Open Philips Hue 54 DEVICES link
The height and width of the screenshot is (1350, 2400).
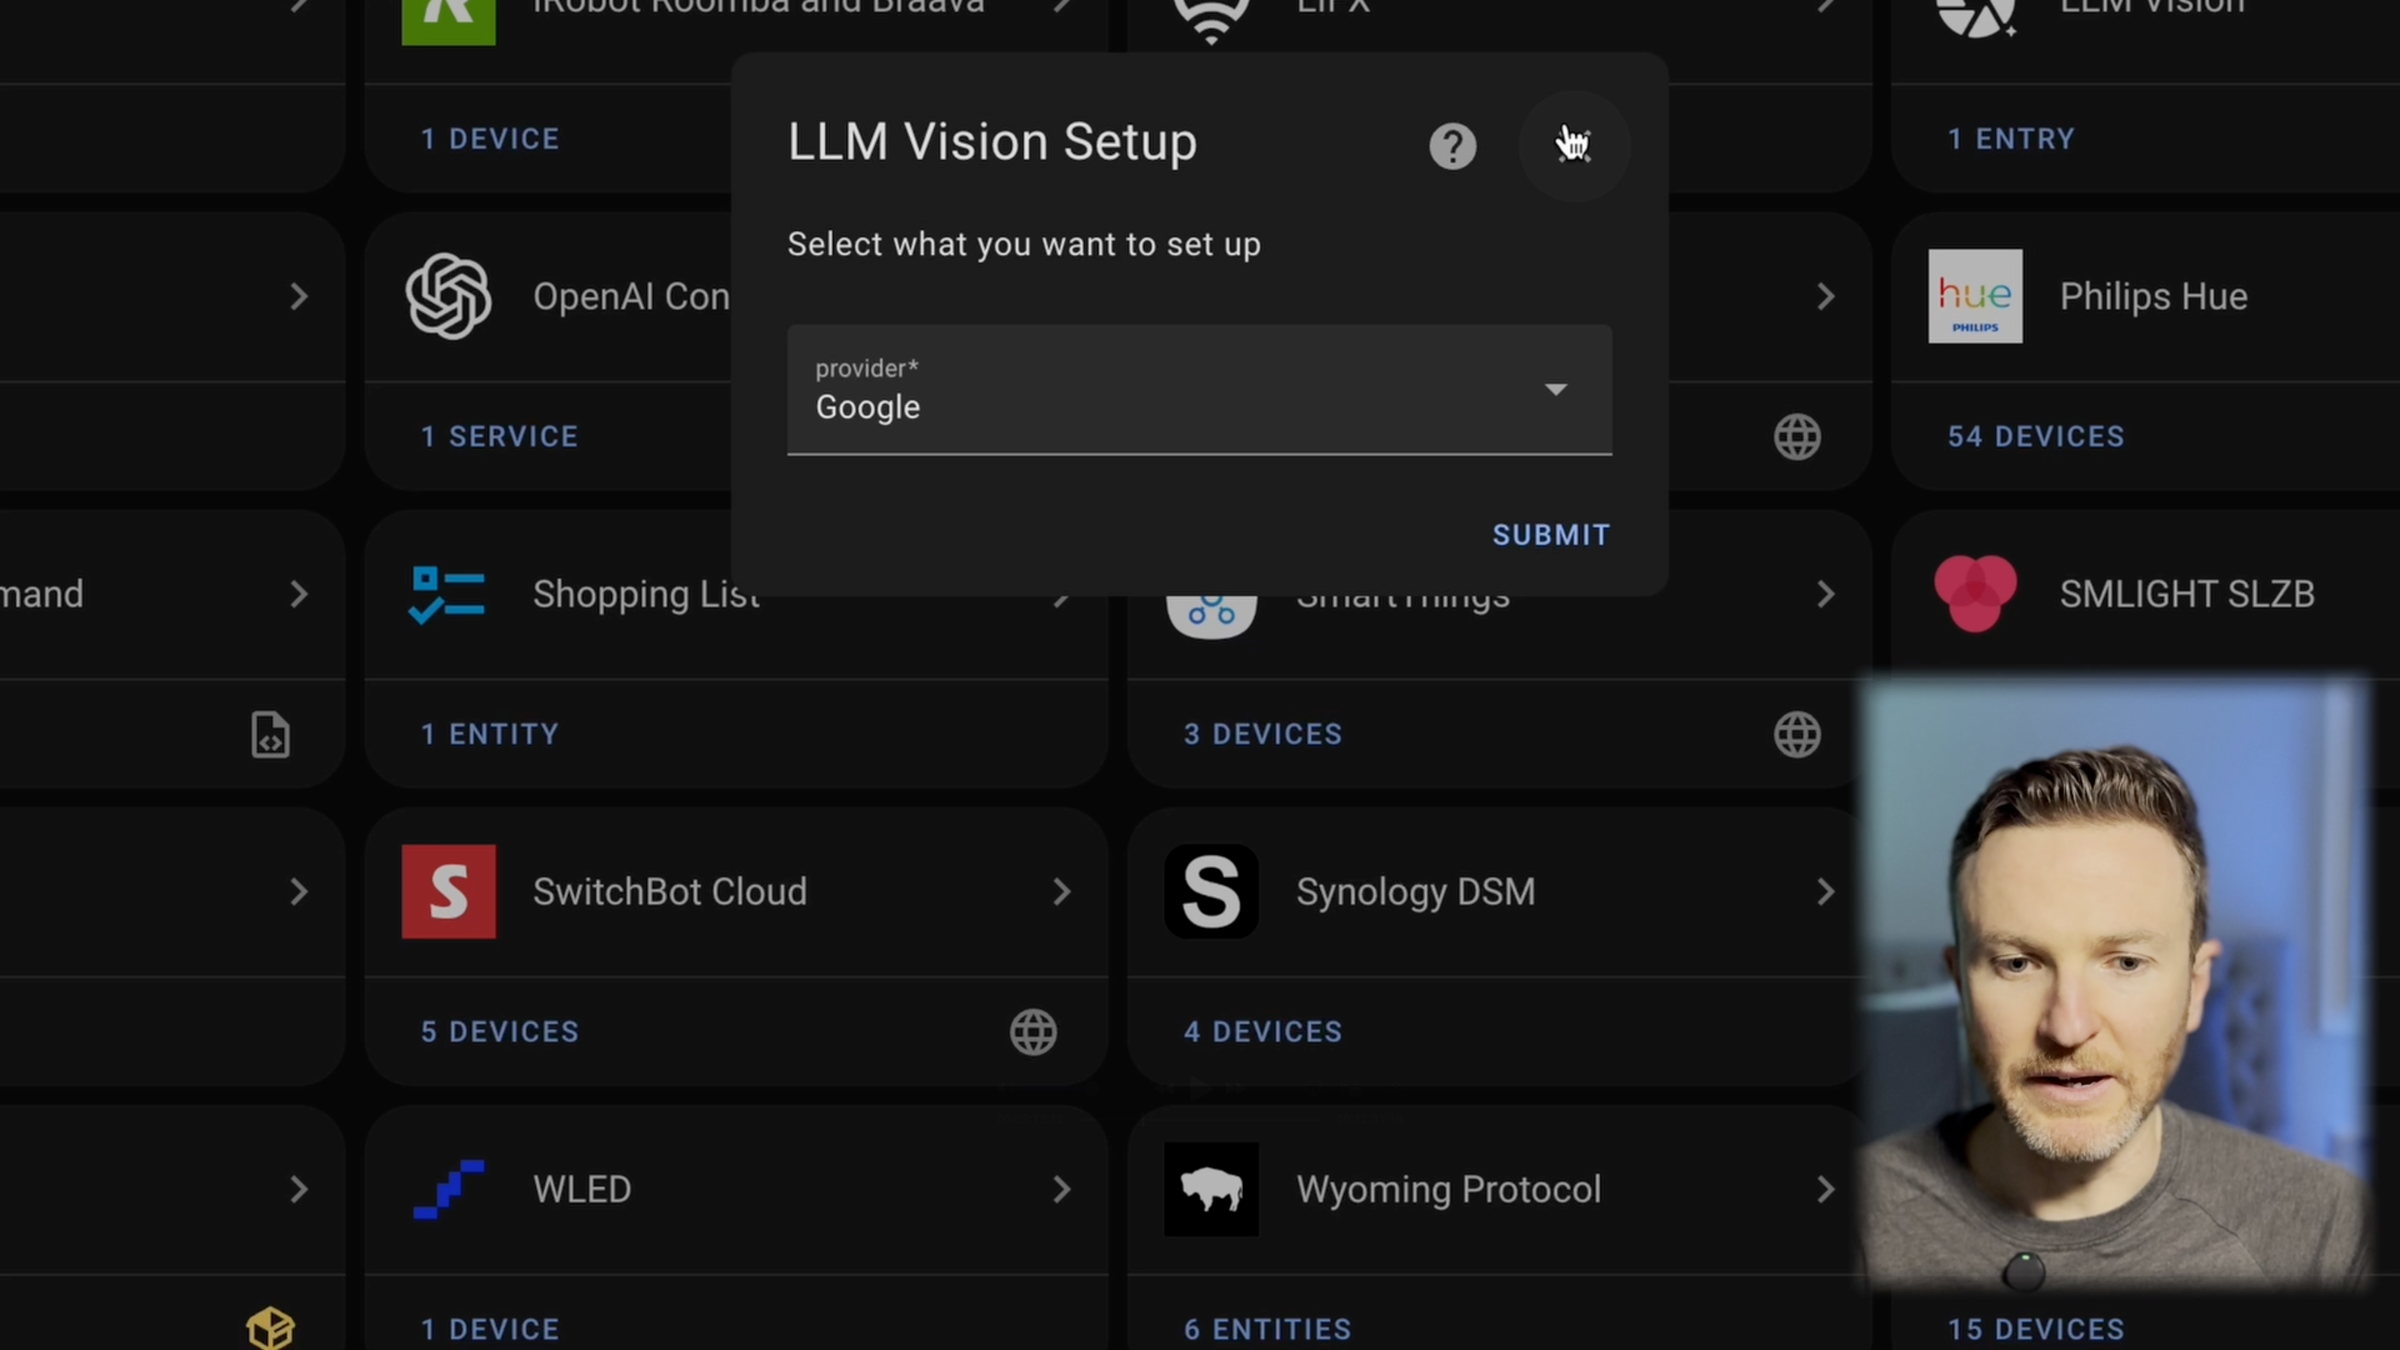click(2035, 436)
